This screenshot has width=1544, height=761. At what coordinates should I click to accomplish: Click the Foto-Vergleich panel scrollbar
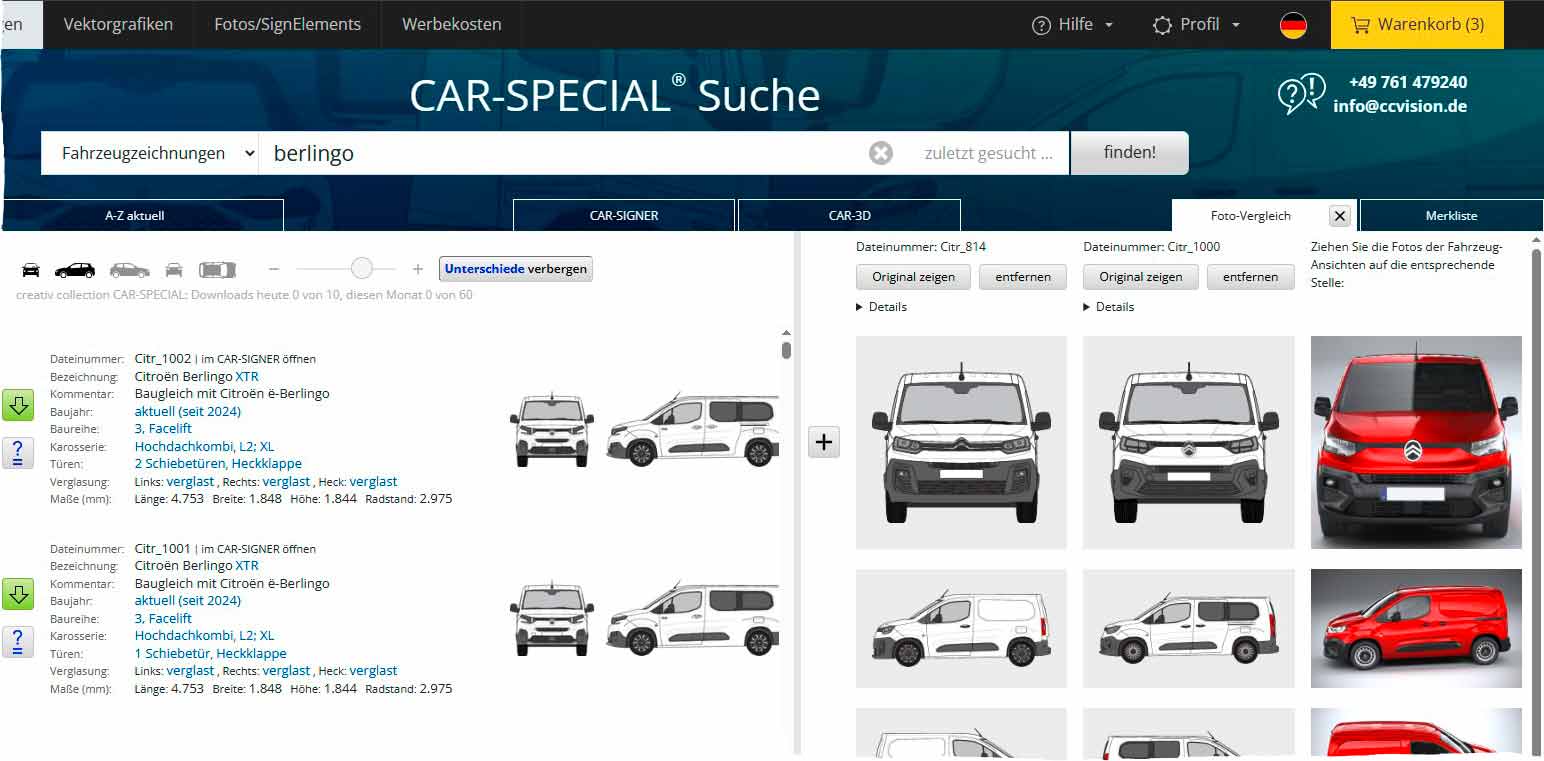1536,500
